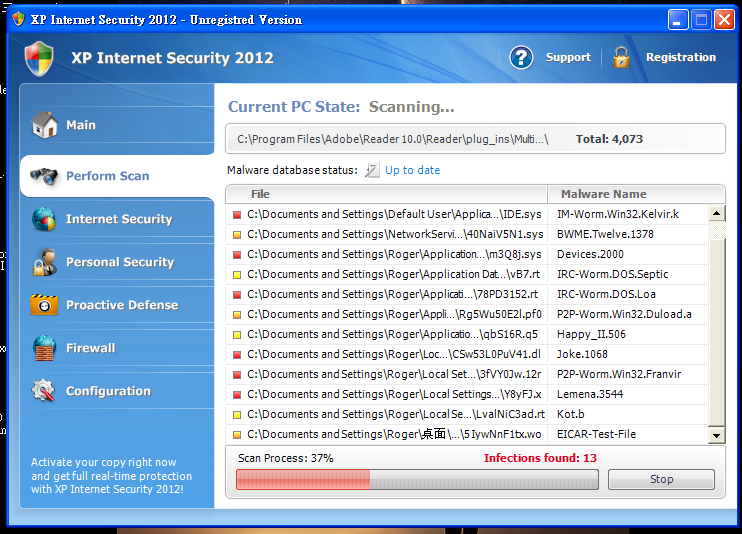
Task: Select the IRC-Worm.DOS.Septic entry
Action: pos(612,274)
